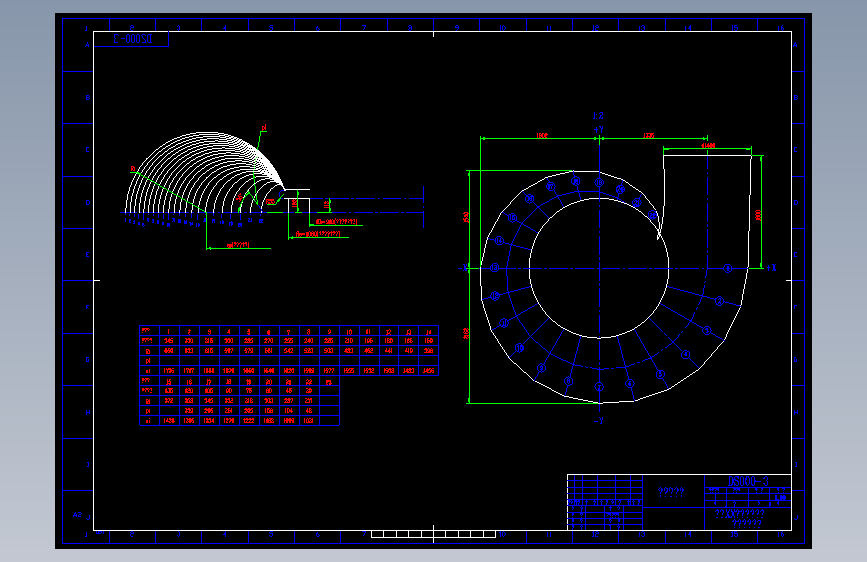Click circled station marker 7 on volute
The height and width of the screenshot is (562, 867).
[599, 387]
